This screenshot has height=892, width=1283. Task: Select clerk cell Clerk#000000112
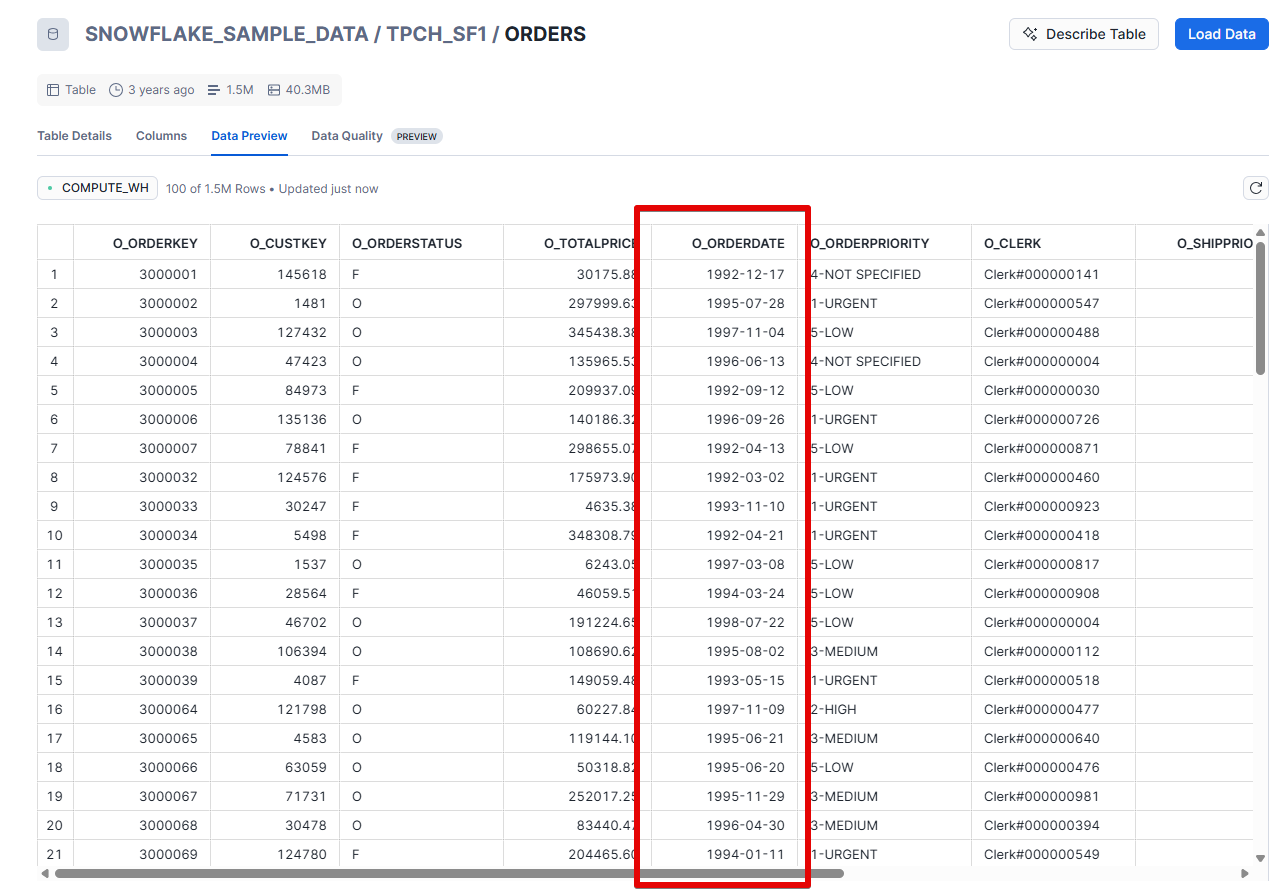pyautogui.click(x=1053, y=651)
